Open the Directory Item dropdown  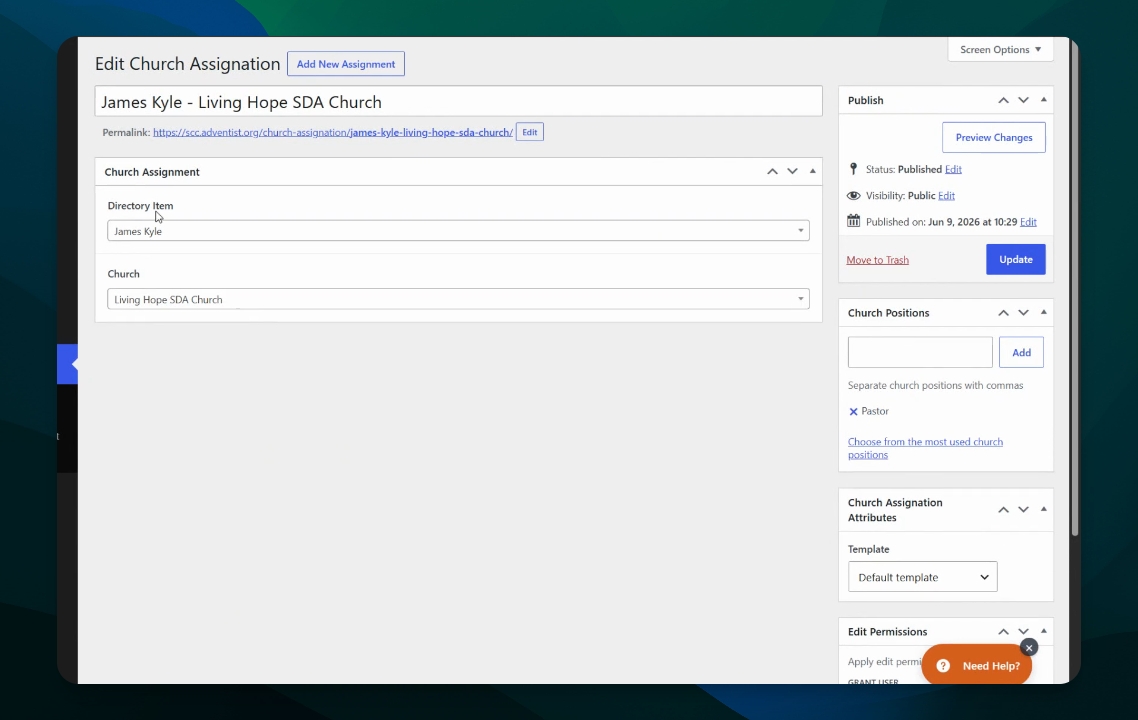[458, 231]
